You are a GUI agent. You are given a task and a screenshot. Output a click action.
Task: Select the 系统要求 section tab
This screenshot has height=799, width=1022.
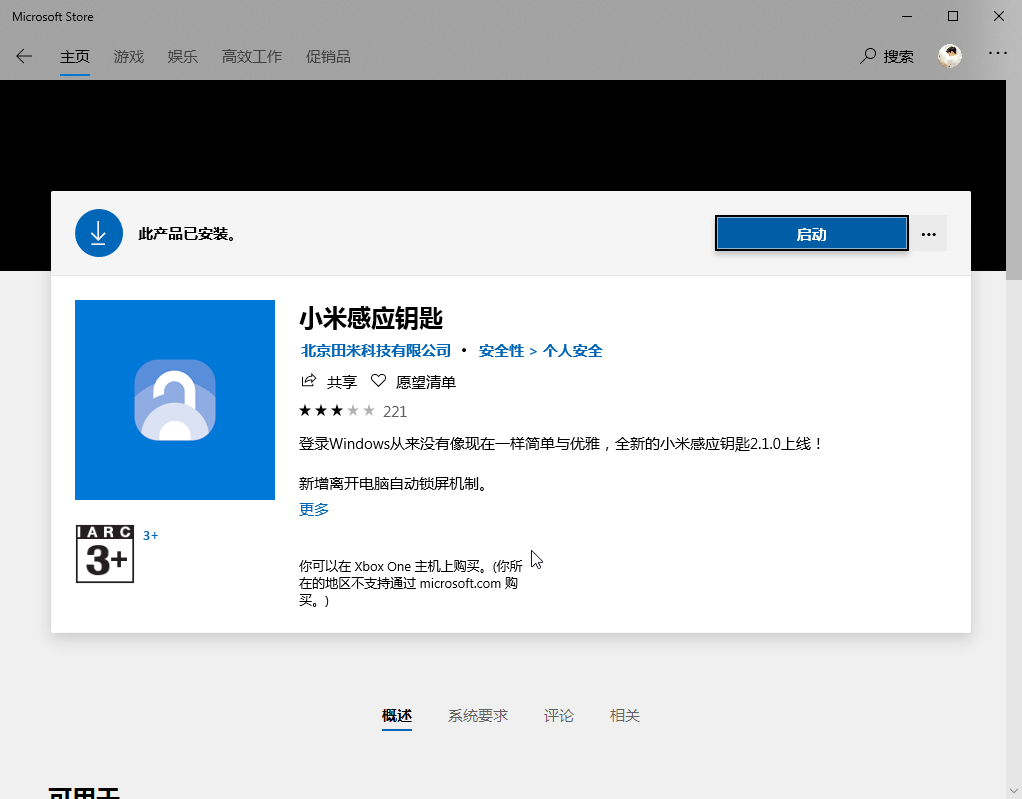click(478, 716)
